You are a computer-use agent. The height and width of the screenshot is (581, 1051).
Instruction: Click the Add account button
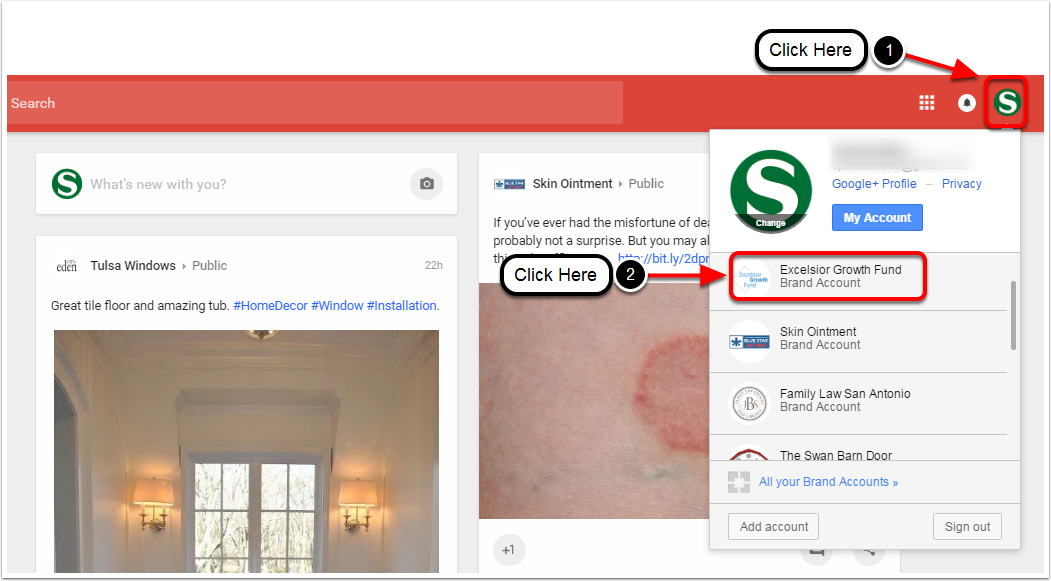774,527
